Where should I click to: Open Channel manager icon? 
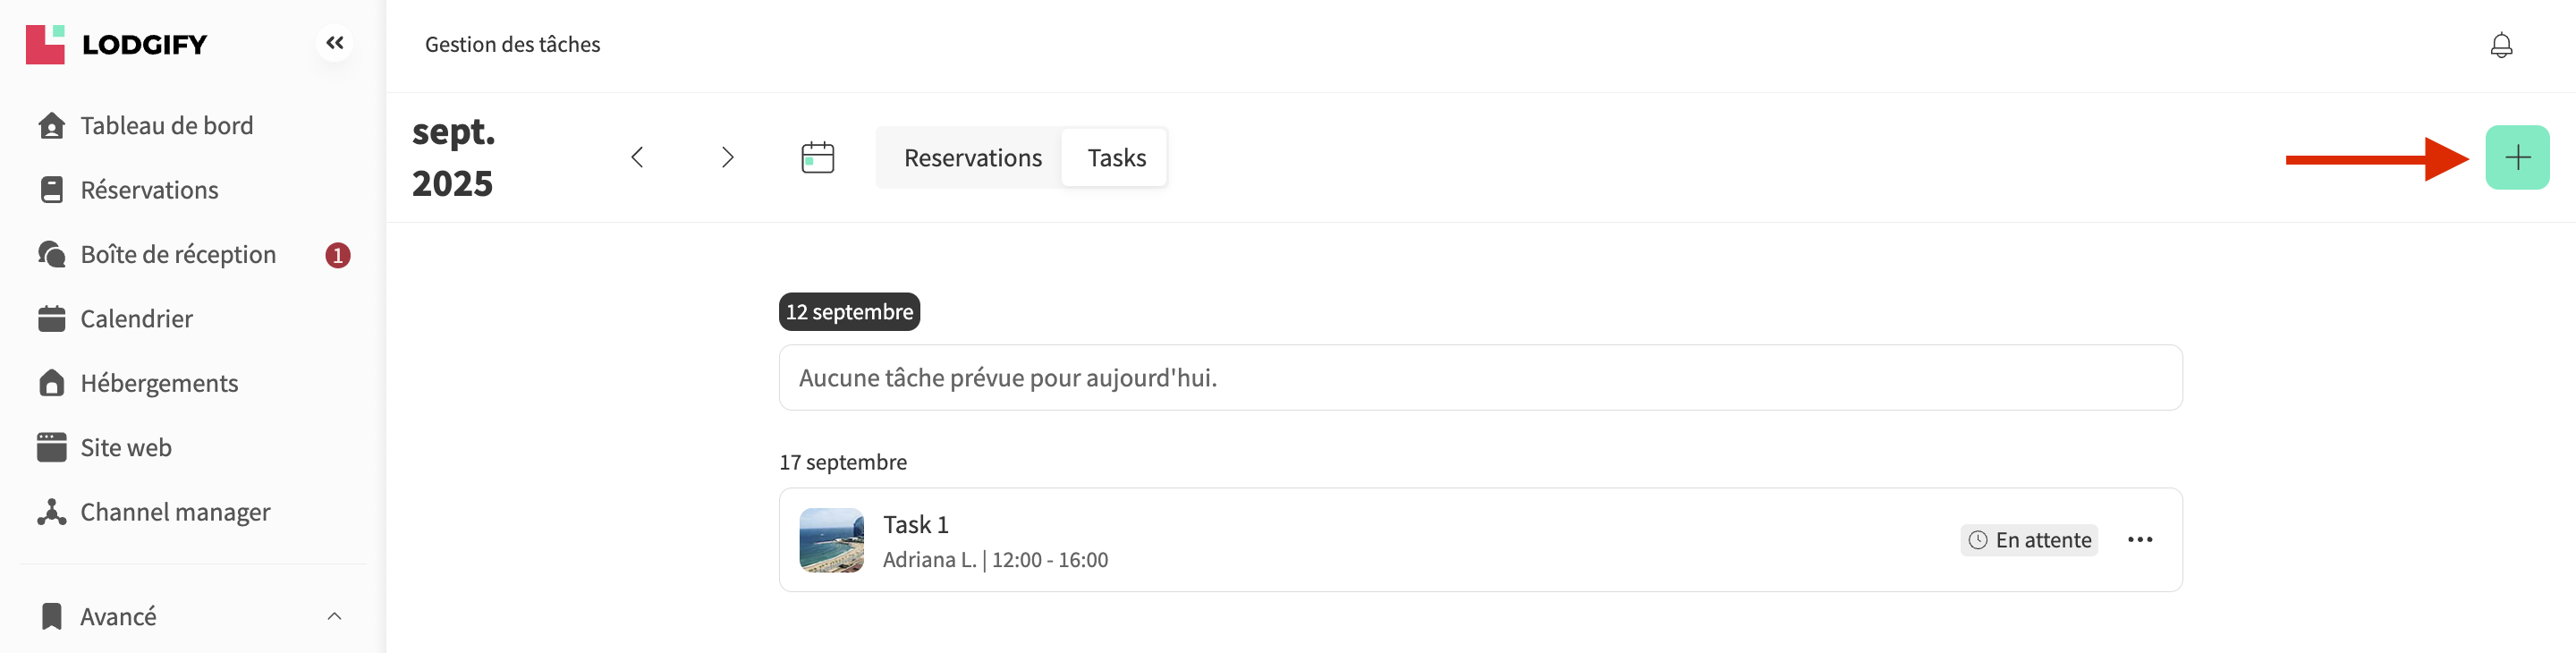(x=52, y=512)
